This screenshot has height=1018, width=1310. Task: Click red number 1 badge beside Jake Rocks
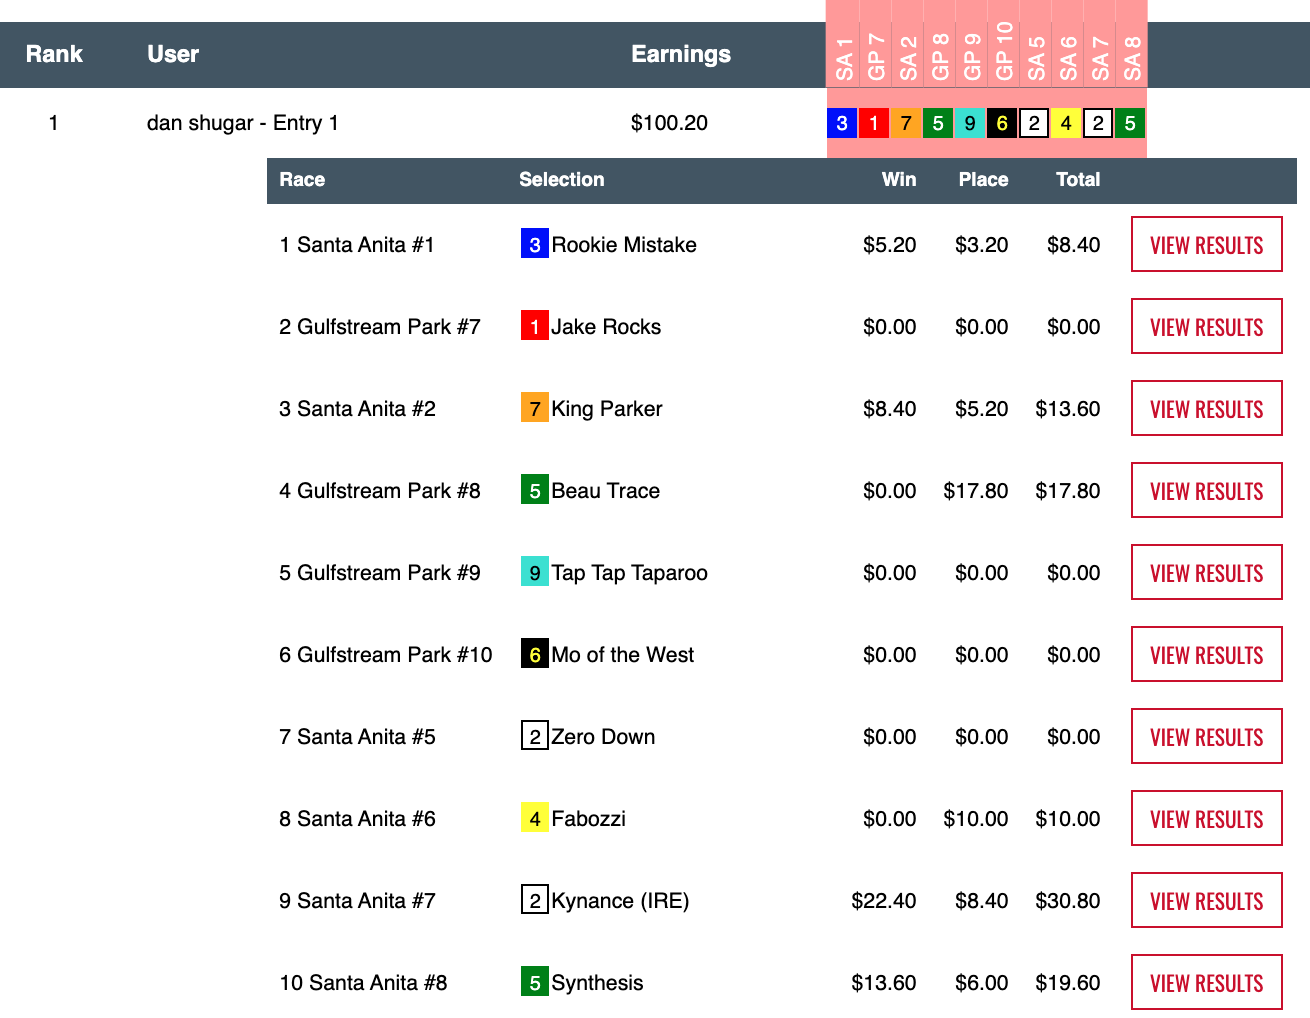pos(534,327)
